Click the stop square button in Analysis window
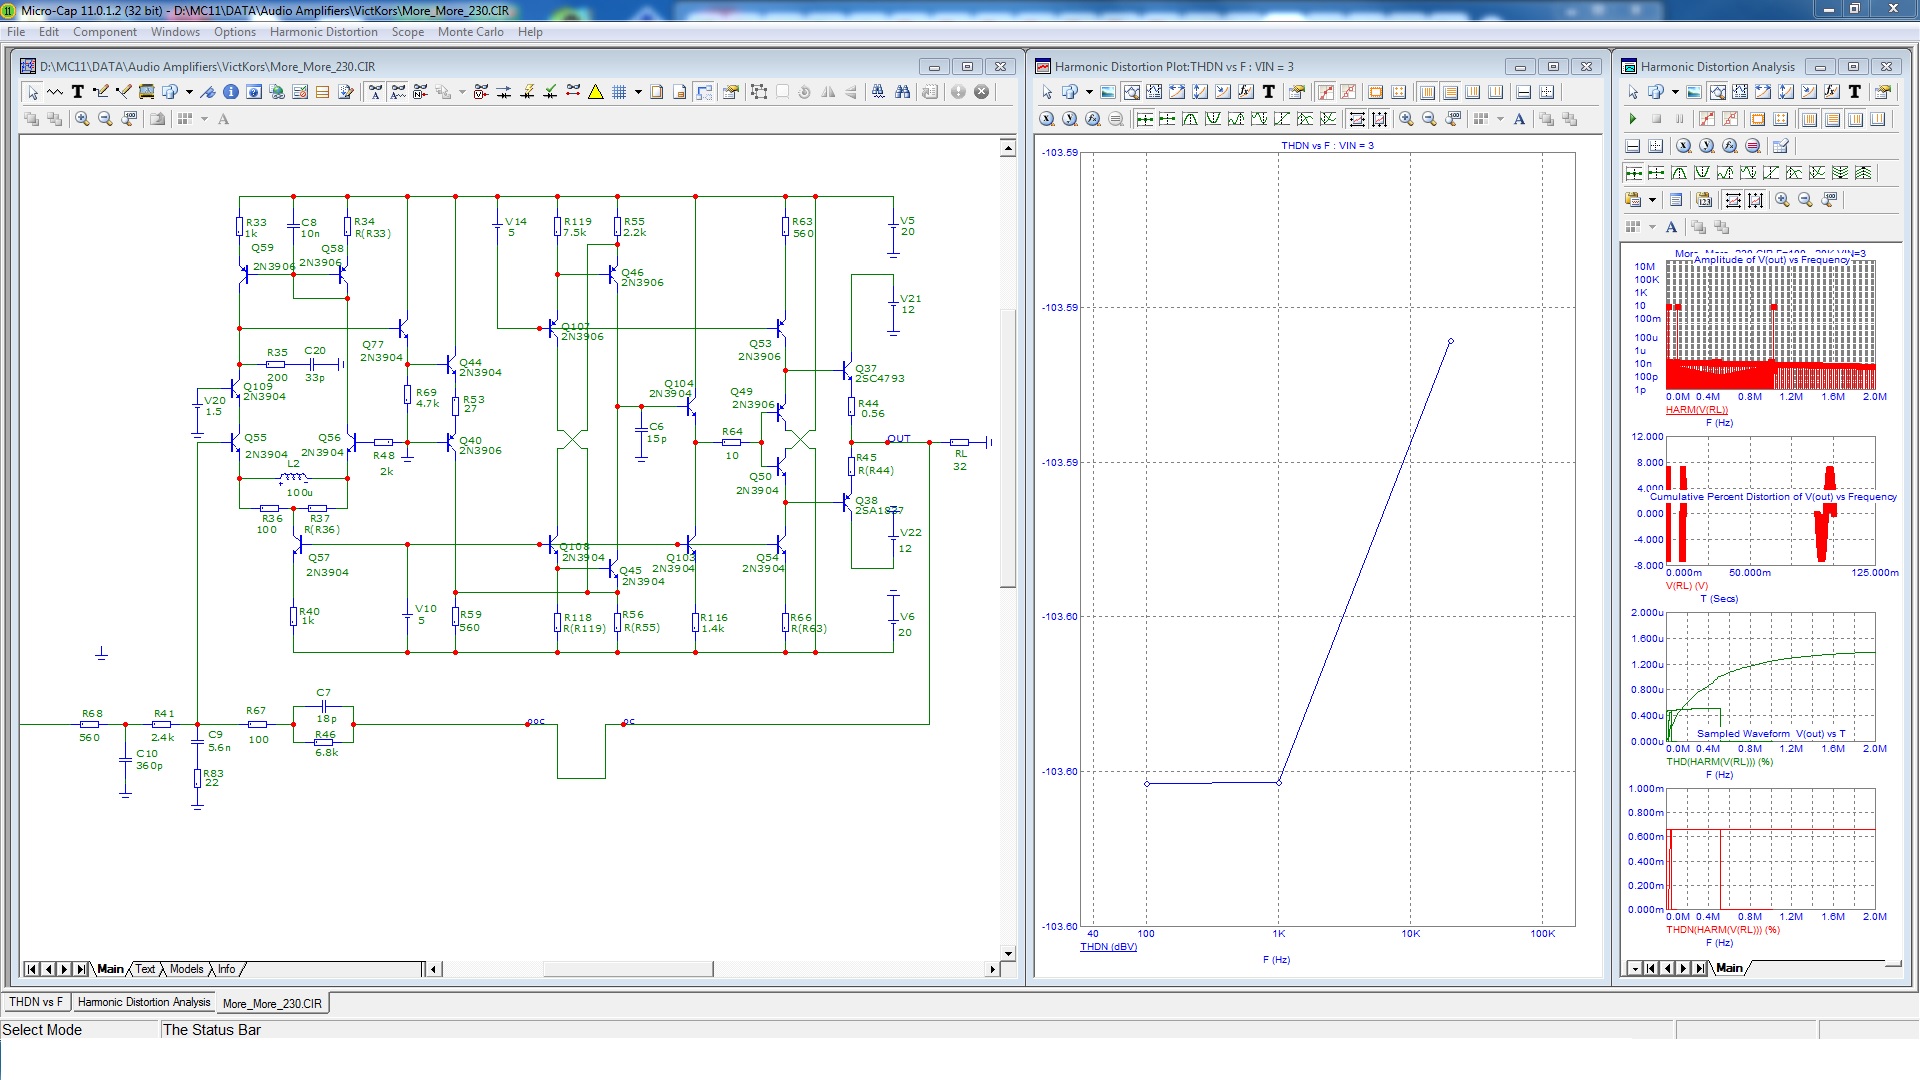 click(x=1656, y=119)
